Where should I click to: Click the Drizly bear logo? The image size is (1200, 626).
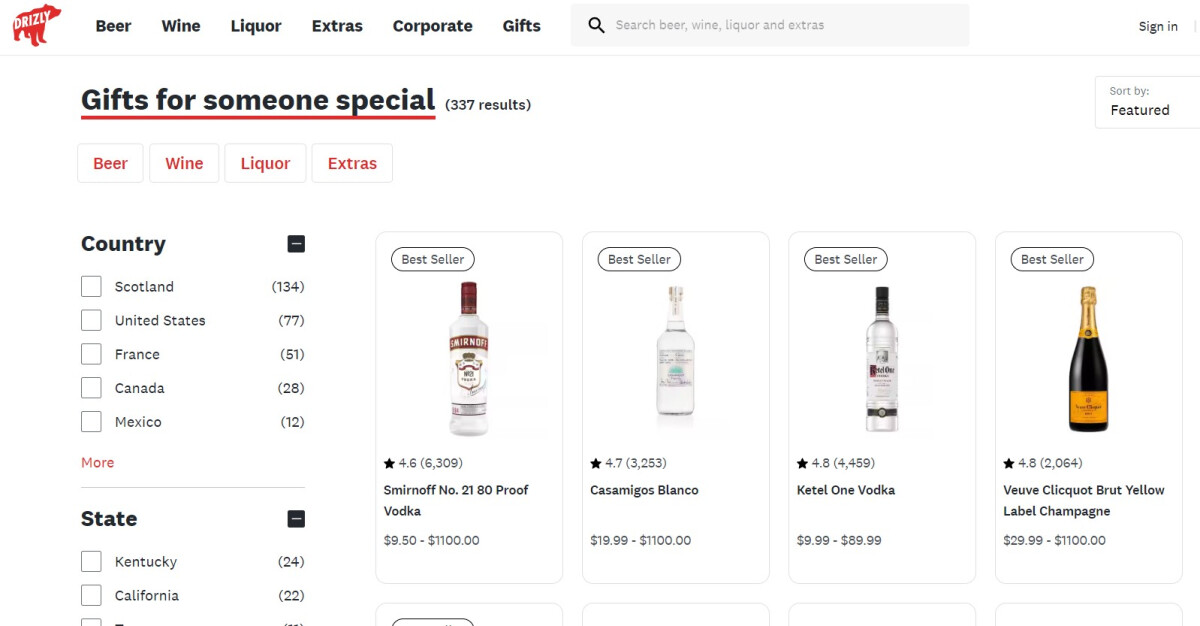pyautogui.click(x=37, y=25)
